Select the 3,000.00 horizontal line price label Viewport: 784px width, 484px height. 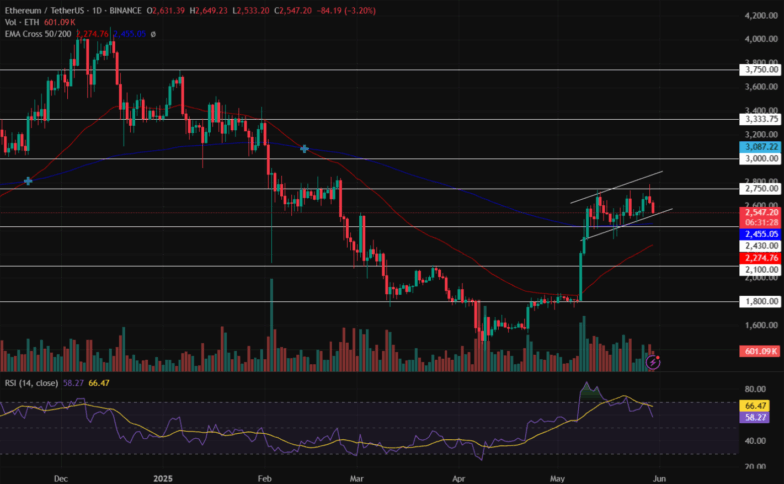coord(760,158)
